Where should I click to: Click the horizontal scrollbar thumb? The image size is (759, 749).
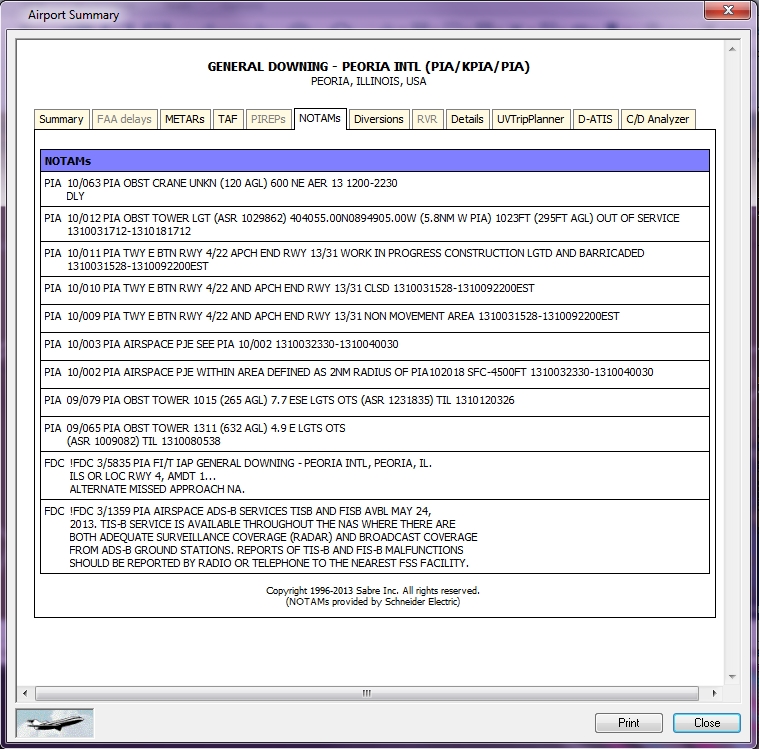(x=367, y=693)
